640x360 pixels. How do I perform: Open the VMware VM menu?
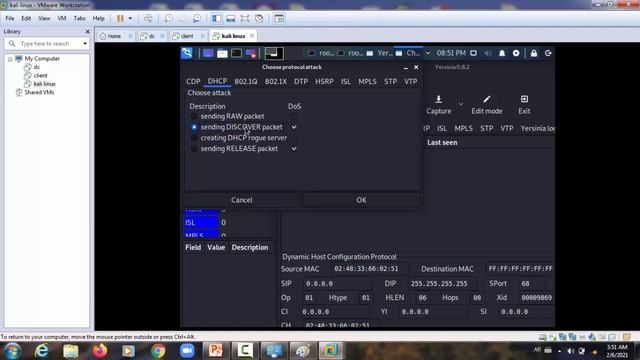click(62, 18)
